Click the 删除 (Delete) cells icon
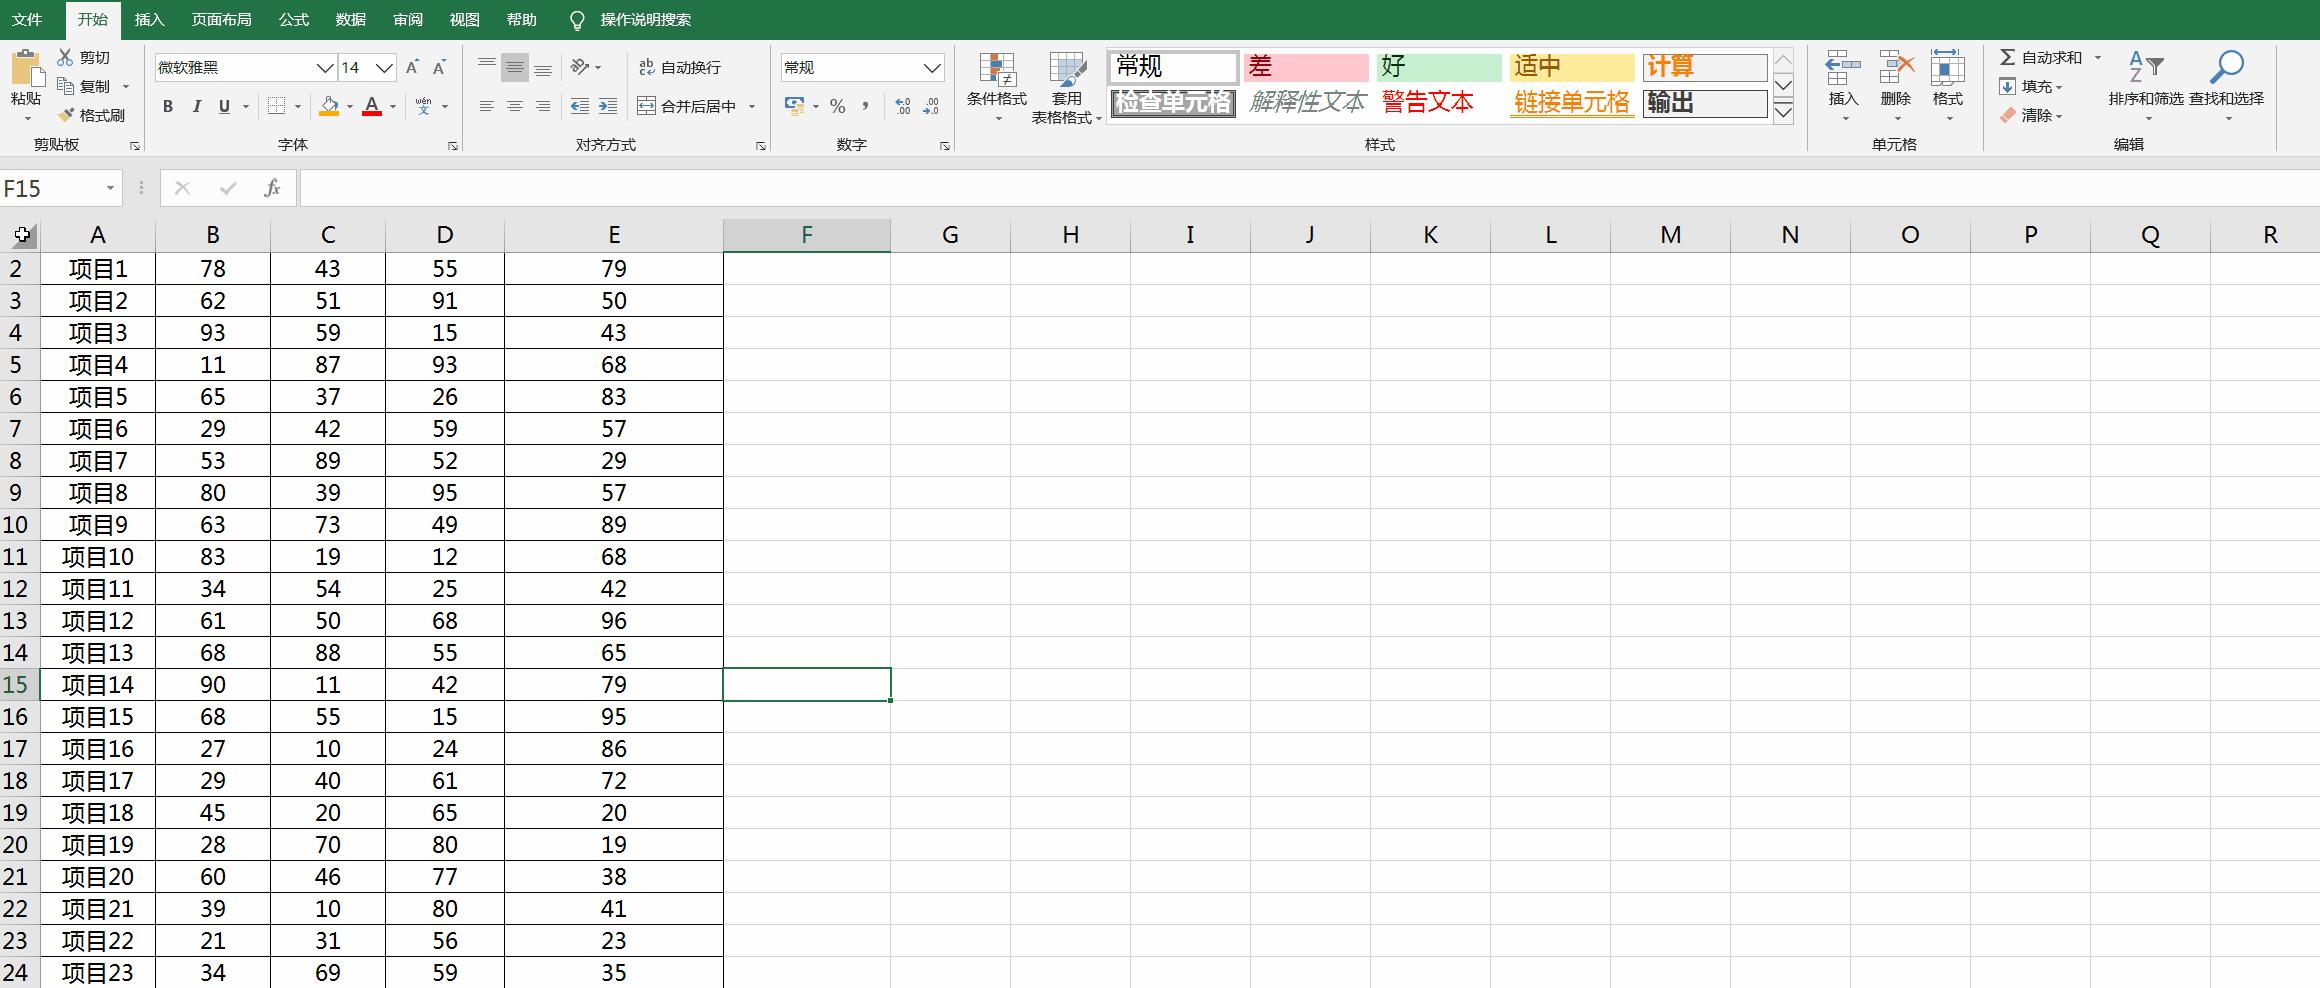The width and height of the screenshot is (2320, 988). coord(1895,80)
